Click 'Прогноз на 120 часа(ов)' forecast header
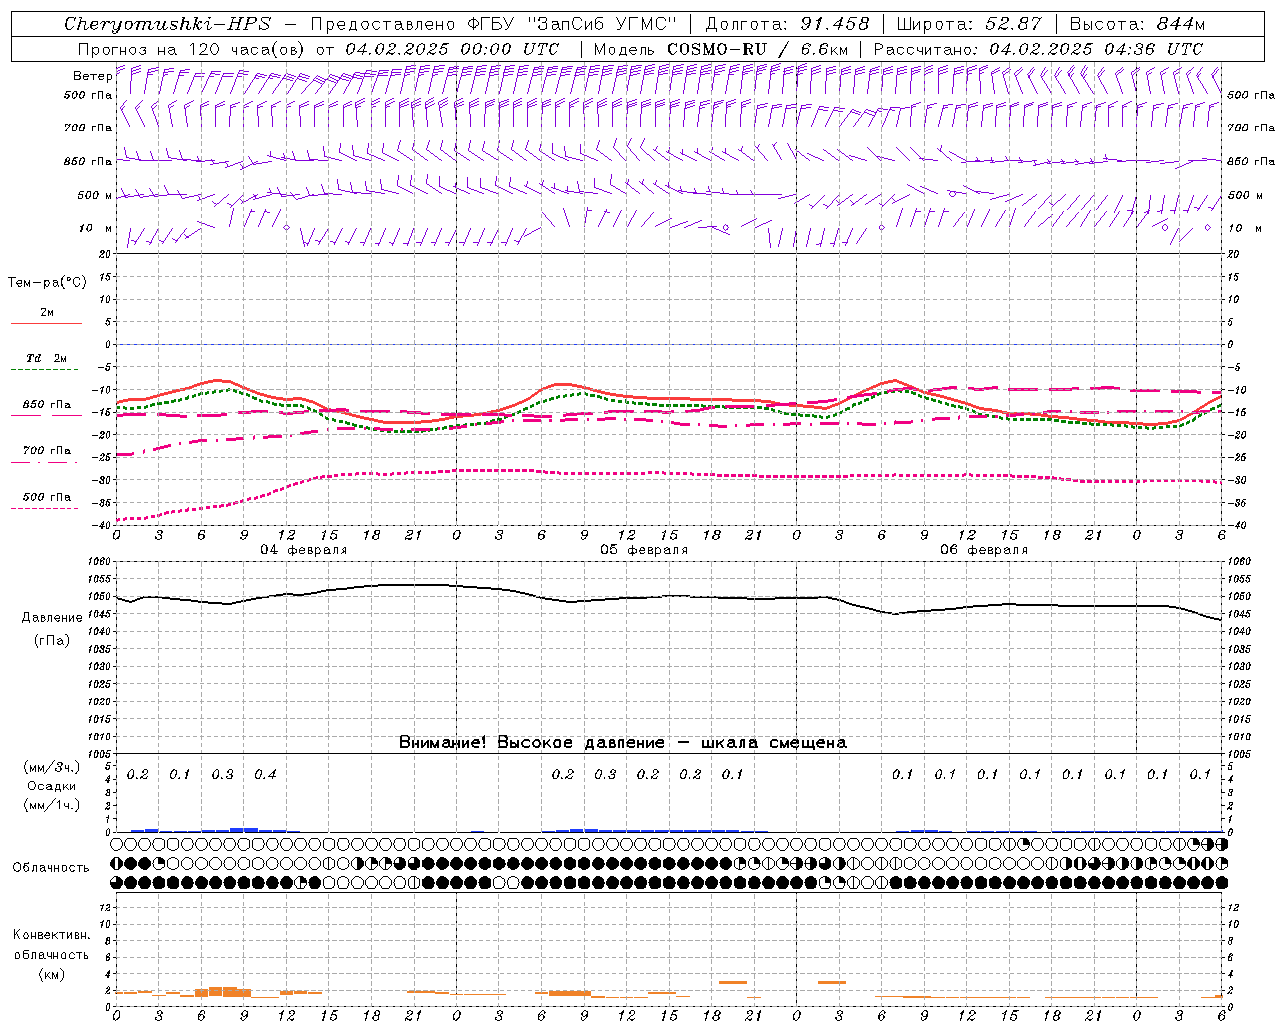The width and height of the screenshot is (1280, 1024). click(192, 49)
